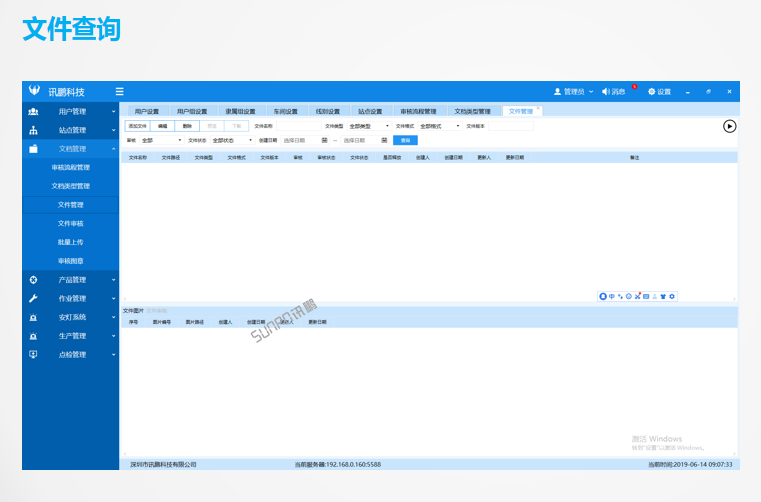Open the 消息 speaker notification icon

pyautogui.click(x=606, y=91)
